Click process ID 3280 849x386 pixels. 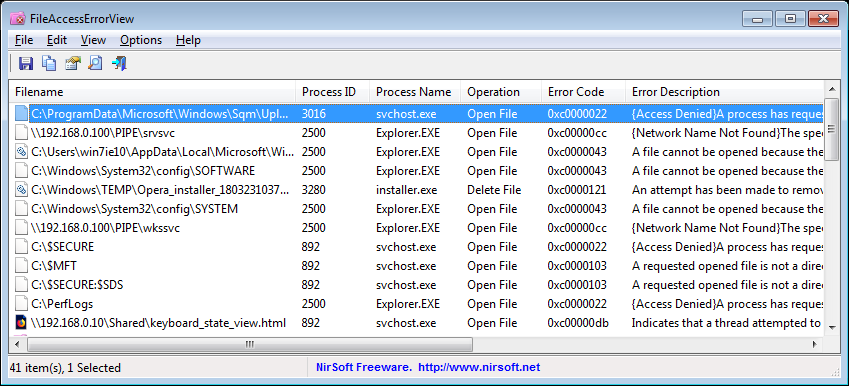coord(314,190)
